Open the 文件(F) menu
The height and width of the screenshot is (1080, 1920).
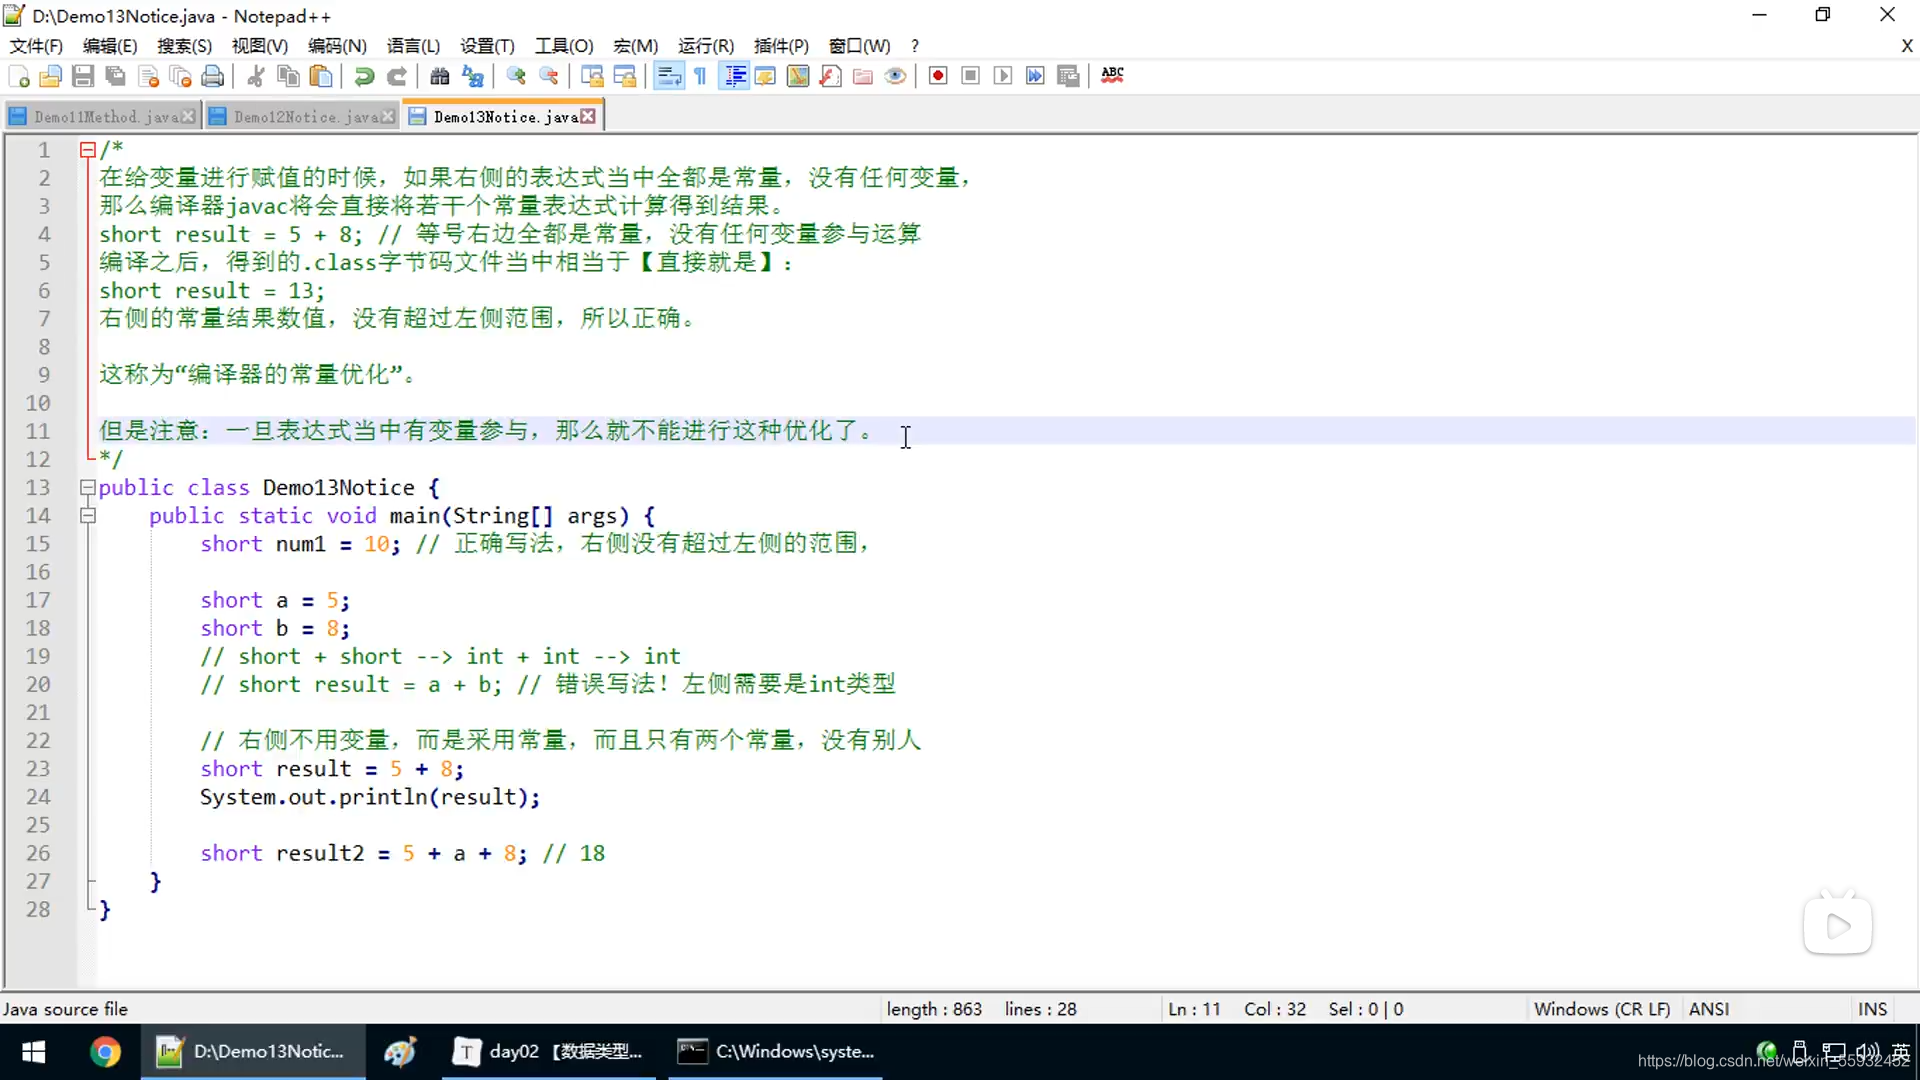tap(36, 46)
